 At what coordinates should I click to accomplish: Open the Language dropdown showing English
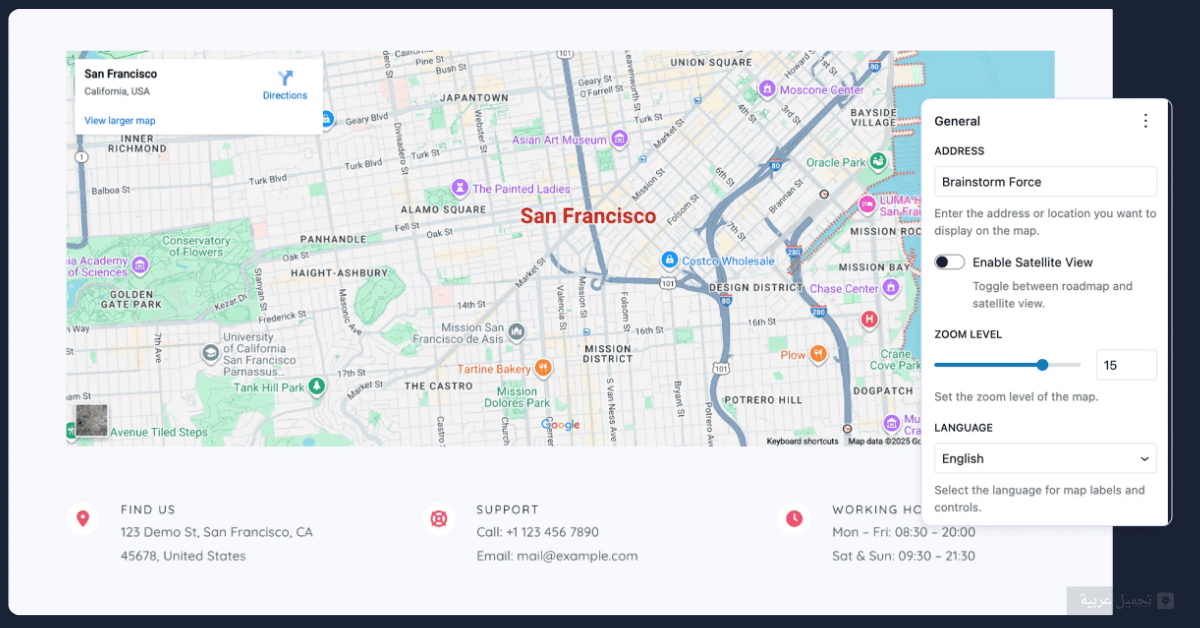coord(1045,458)
